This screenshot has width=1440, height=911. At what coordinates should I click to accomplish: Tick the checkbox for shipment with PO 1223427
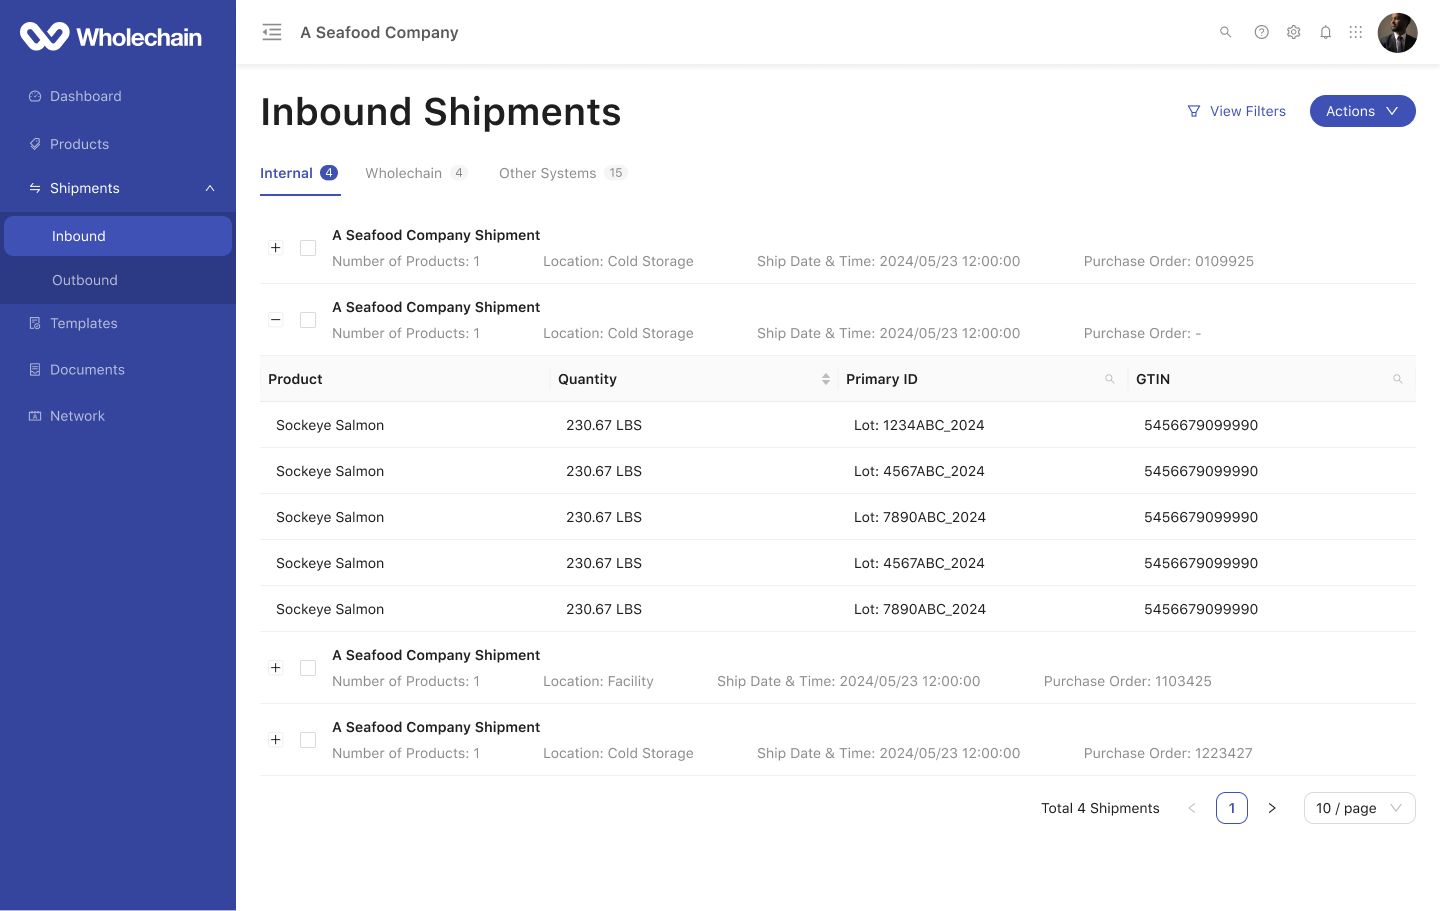pyautogui.click(x=308, y=740)
